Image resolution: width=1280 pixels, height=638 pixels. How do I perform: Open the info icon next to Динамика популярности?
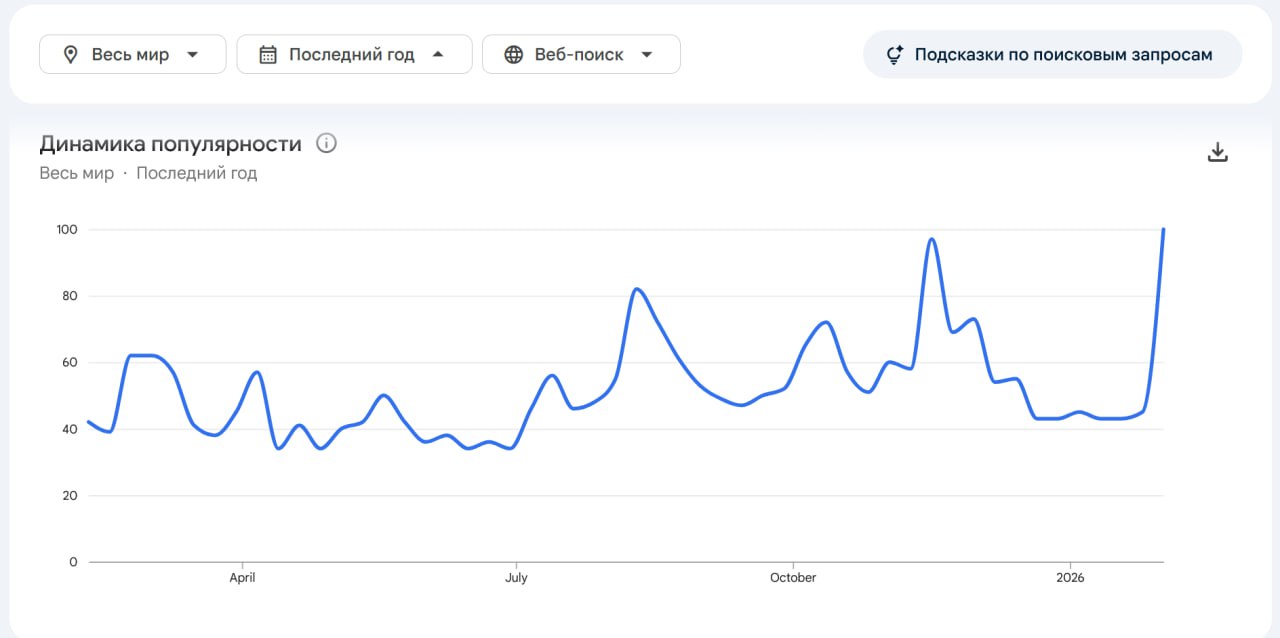pos(326,143)
